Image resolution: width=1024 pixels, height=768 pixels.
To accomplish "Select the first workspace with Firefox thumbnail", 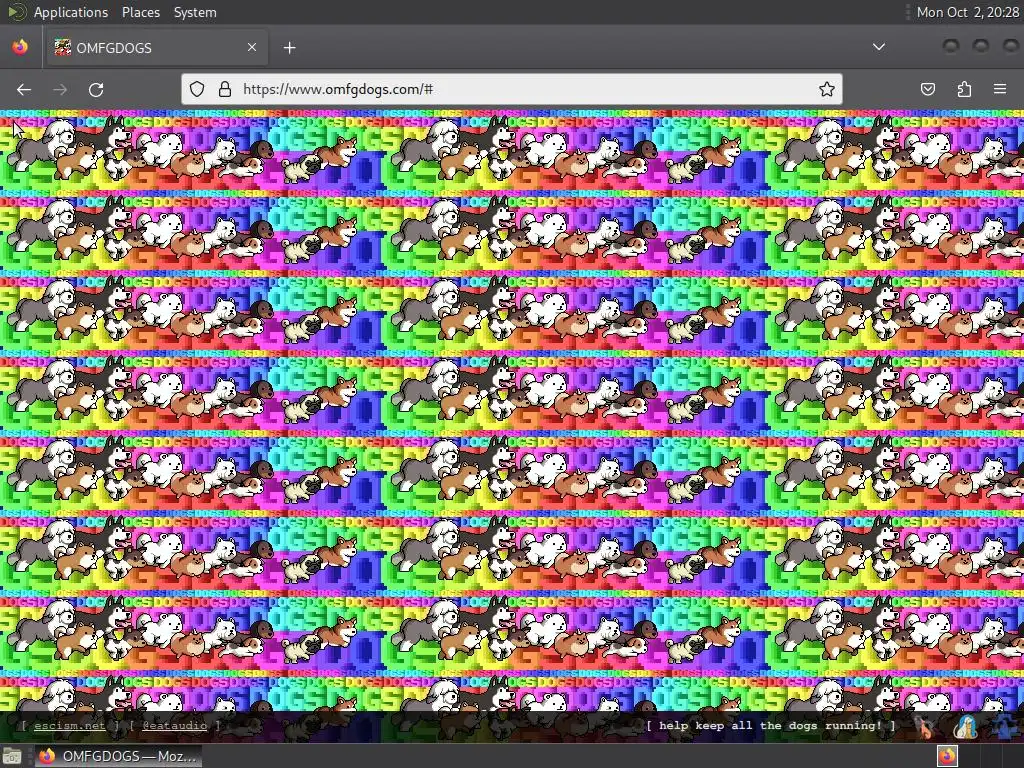I will click(948, 756).
